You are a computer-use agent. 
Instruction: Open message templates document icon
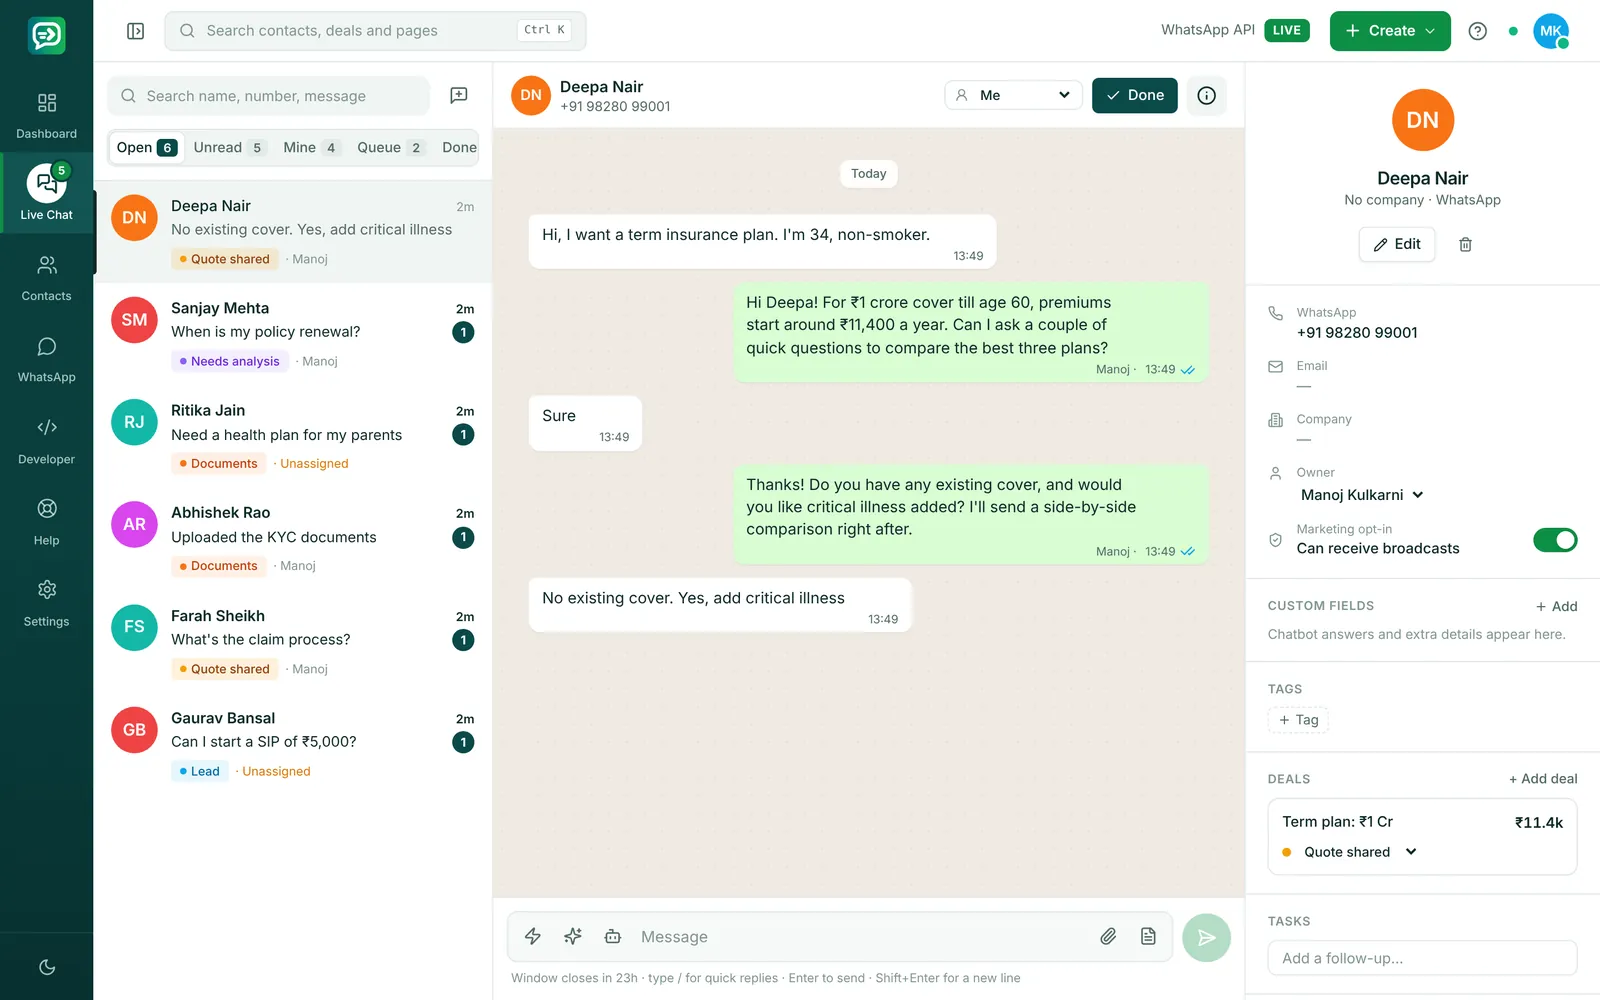pyautogui.click(x=1148, y=936)
